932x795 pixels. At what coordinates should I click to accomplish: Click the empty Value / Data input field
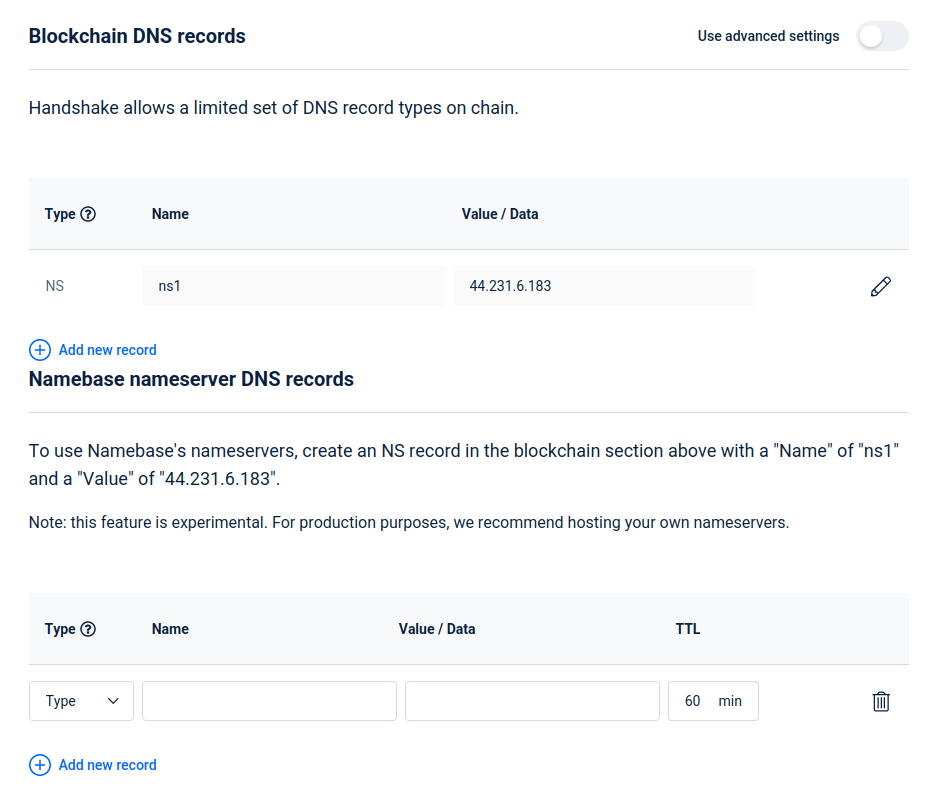click(532, 701)
